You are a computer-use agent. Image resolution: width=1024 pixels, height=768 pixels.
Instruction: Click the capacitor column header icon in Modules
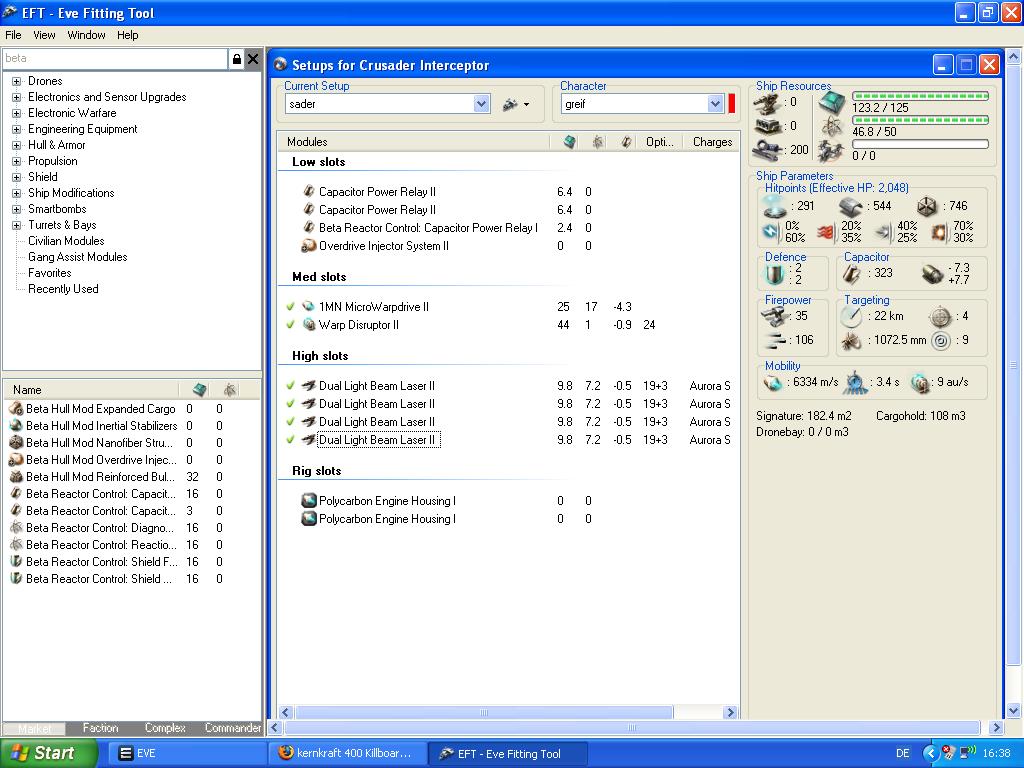626,142
